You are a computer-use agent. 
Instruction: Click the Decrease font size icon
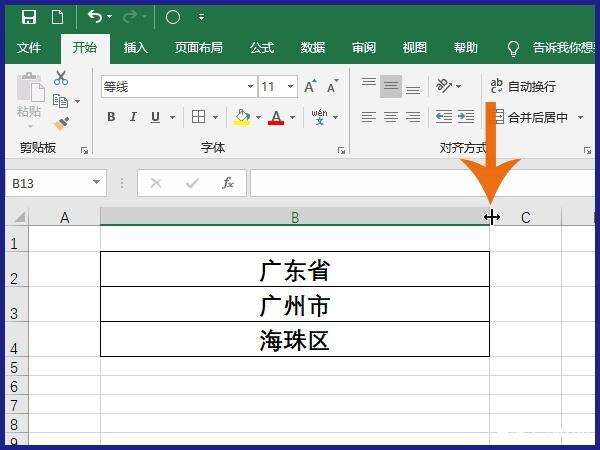coord(333,86)
